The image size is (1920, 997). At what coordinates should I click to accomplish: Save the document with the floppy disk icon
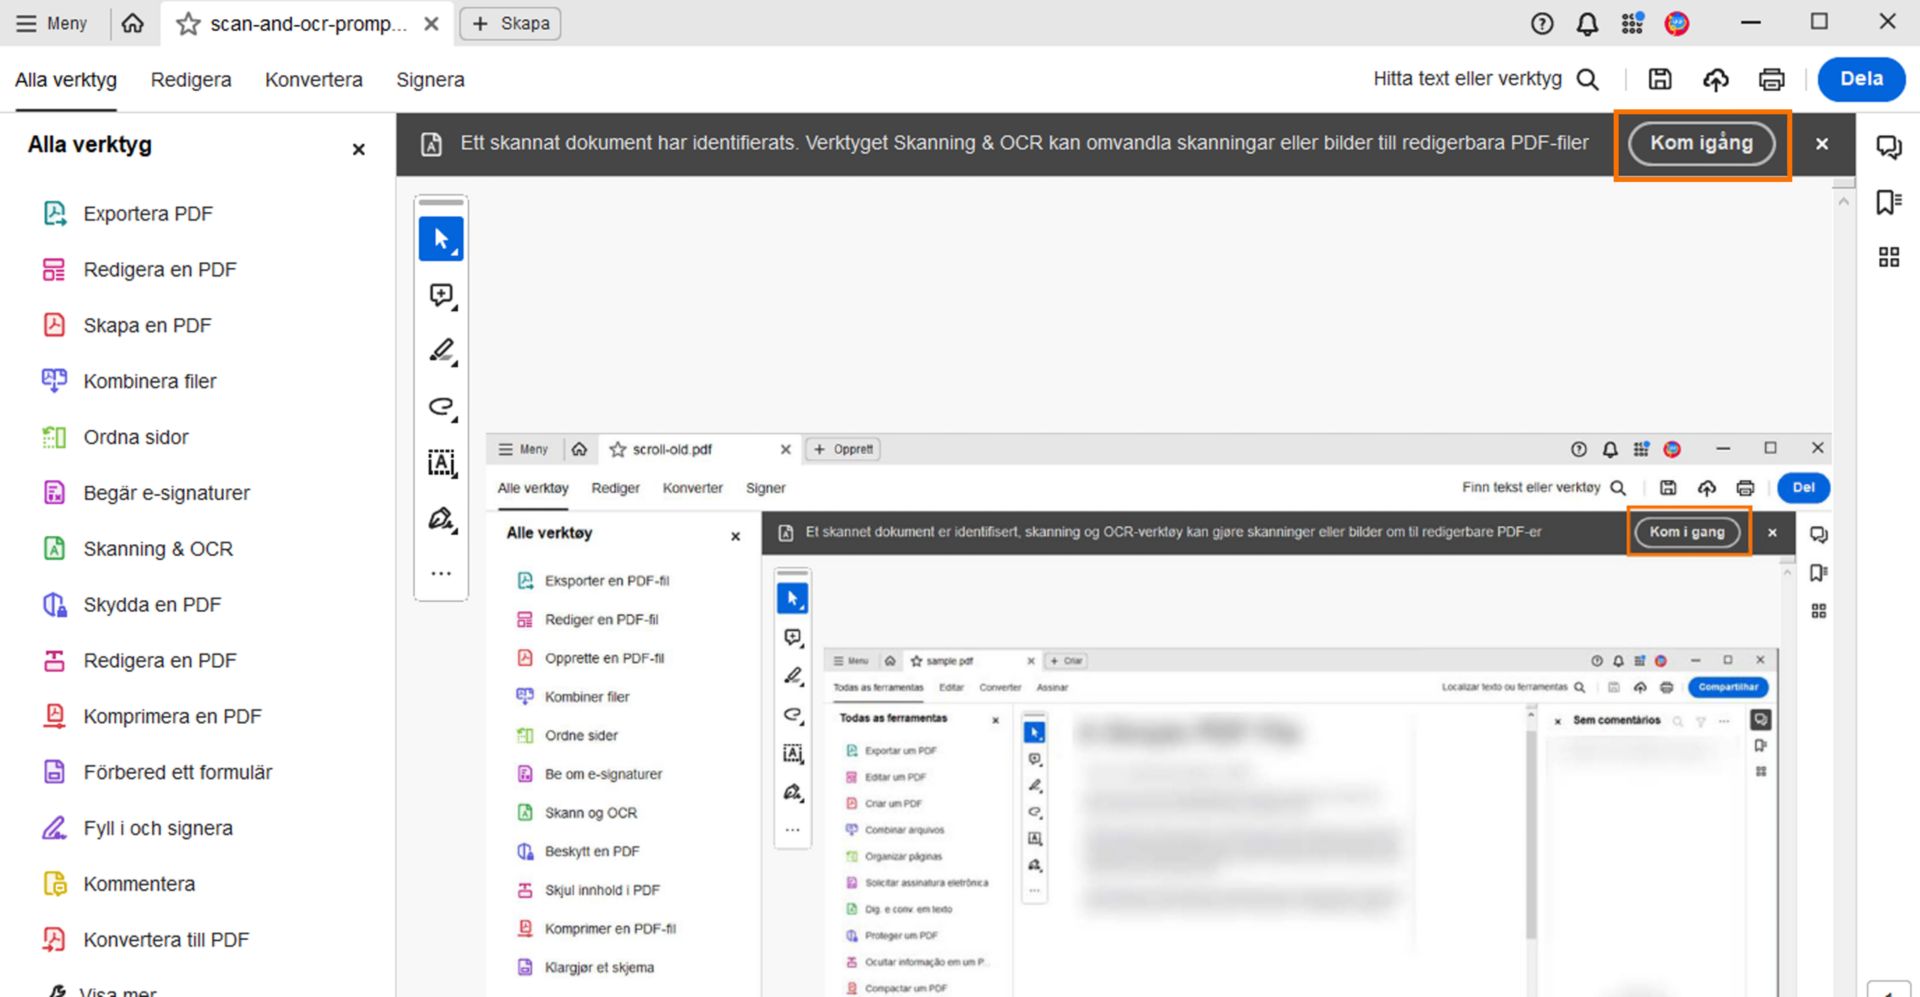[x=1660, y=79]
